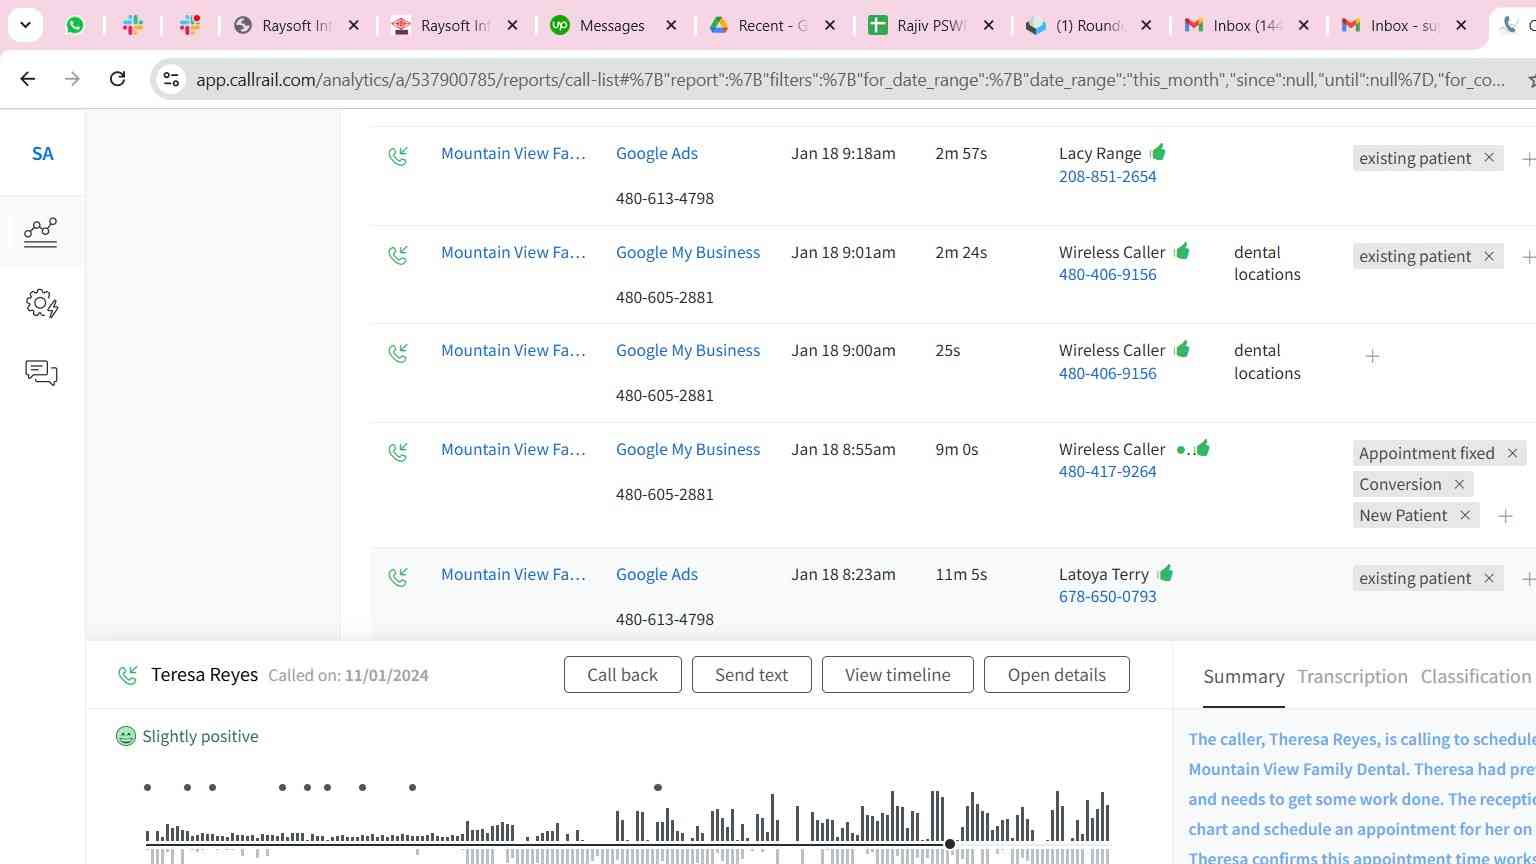Remove existing patient tag from Lacy Range call
The height and width of the screenshot is (864, 1536).
coord(1489,158)
